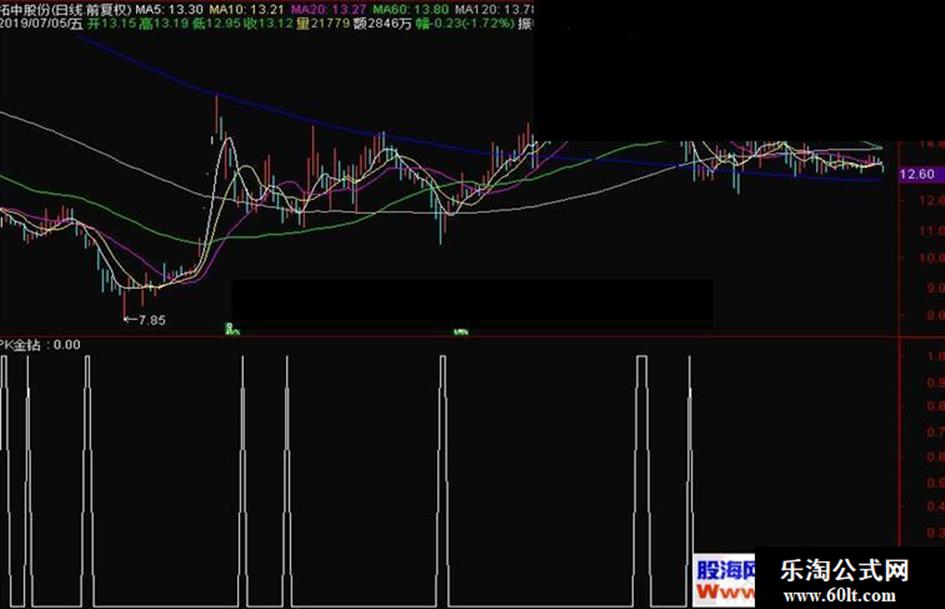Select the green MA60: 13.80 label
The width and height of the screenshot is (945, 609).
point(410,9)
